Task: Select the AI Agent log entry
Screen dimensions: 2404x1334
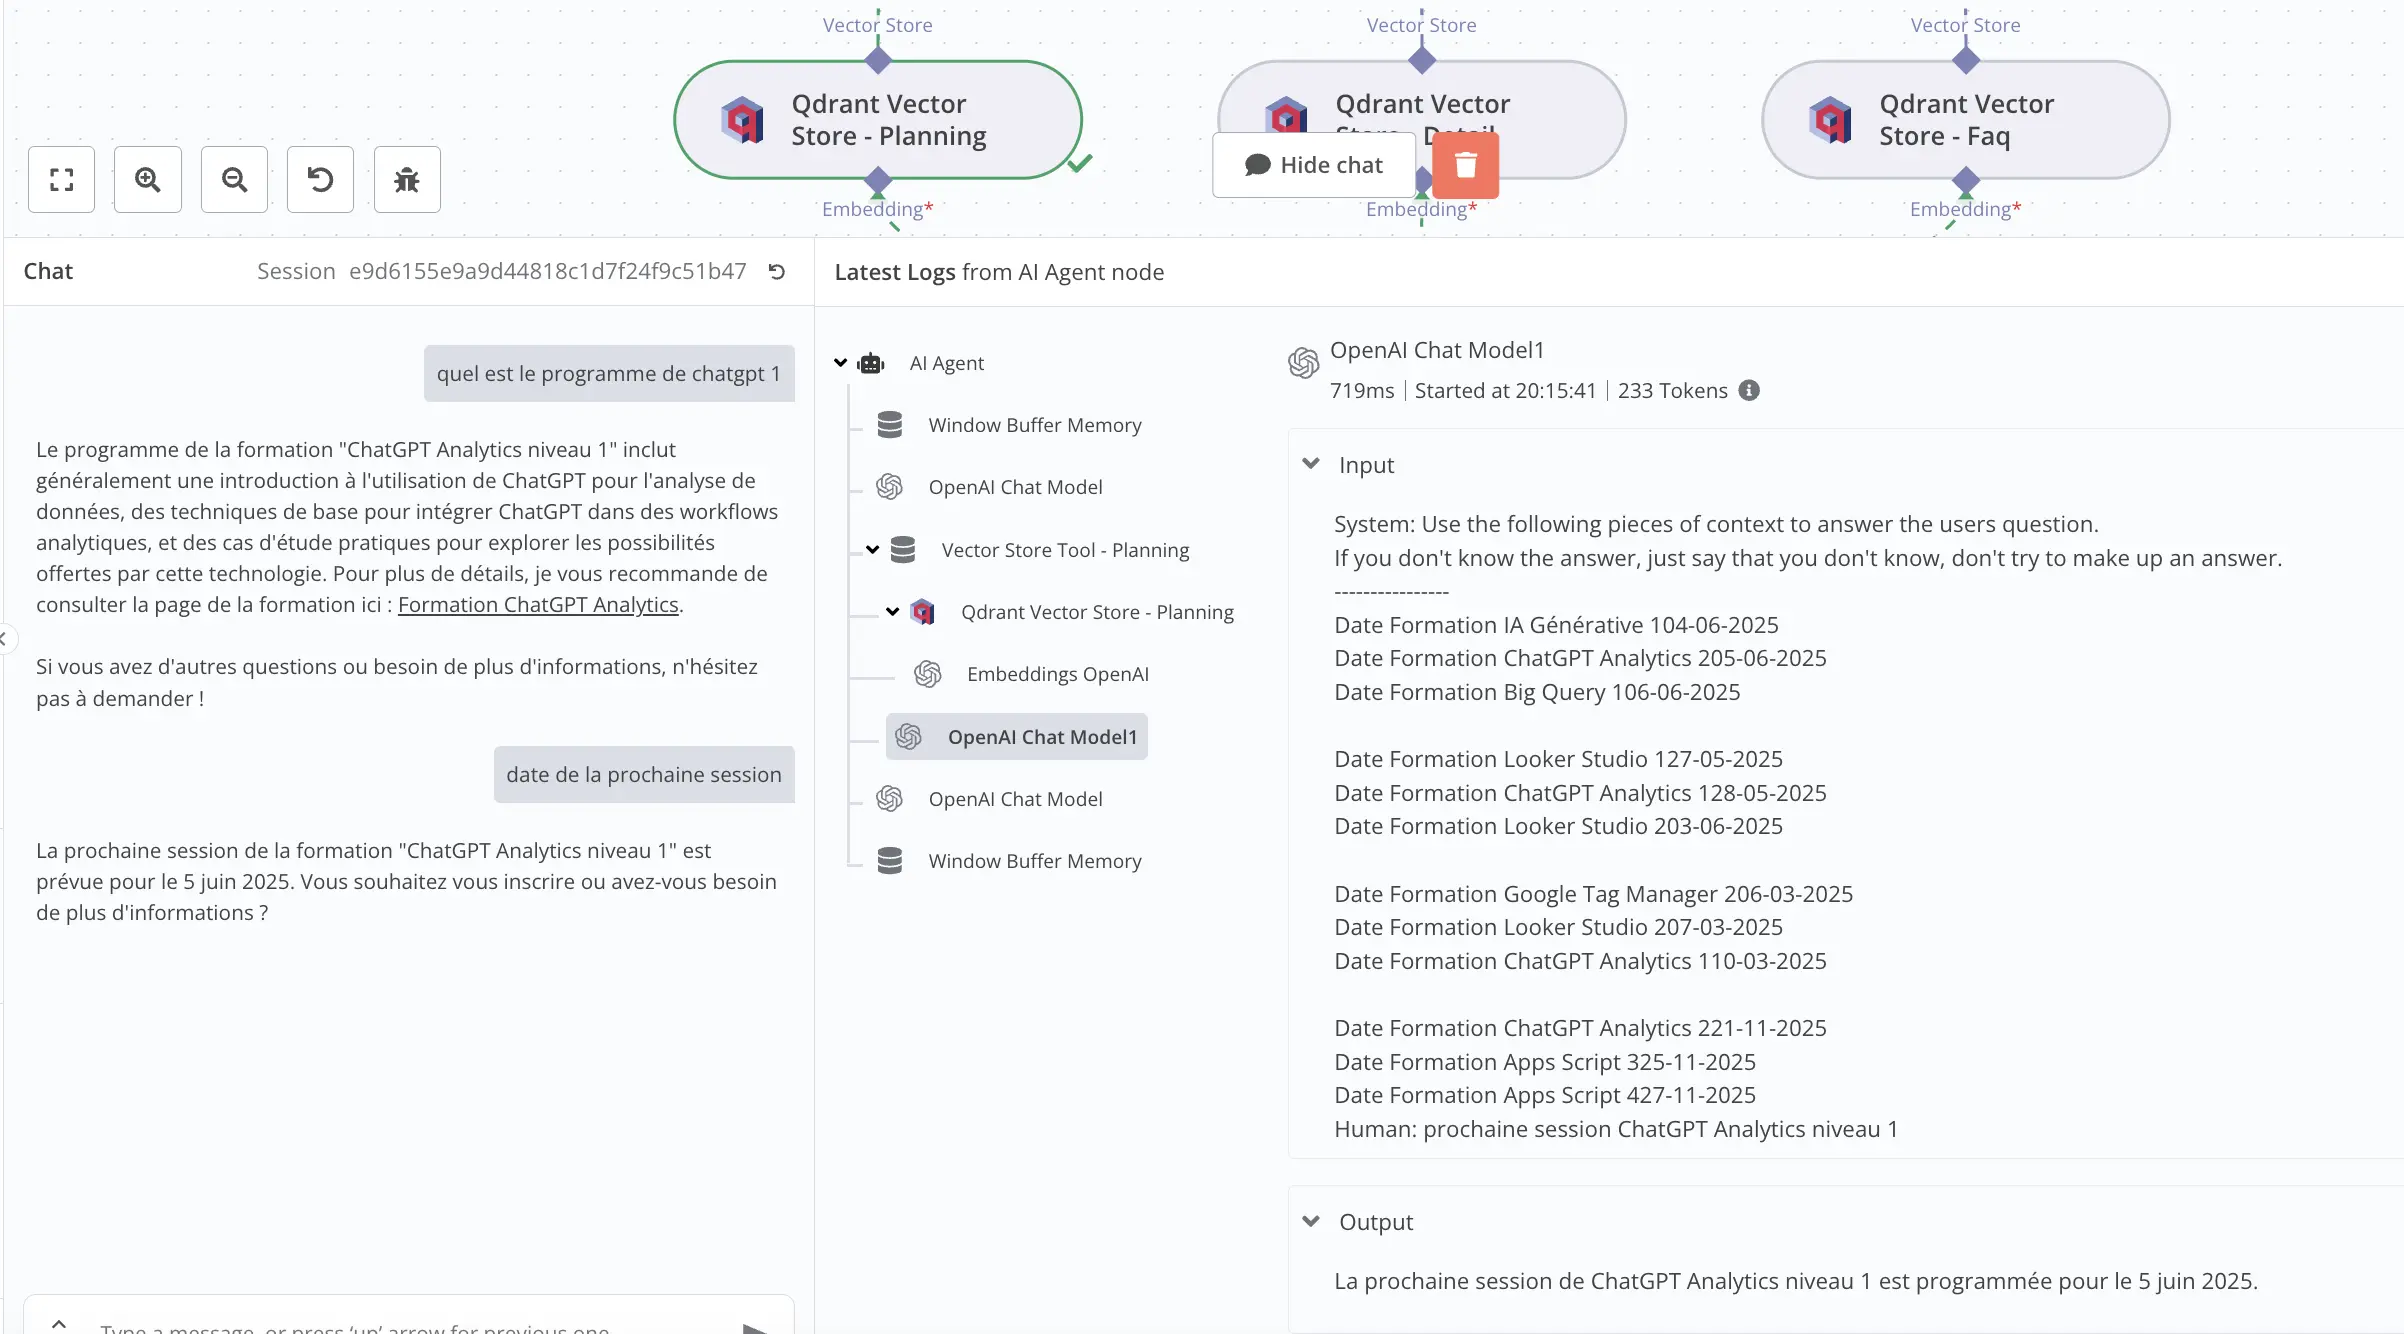Action: 946,363
